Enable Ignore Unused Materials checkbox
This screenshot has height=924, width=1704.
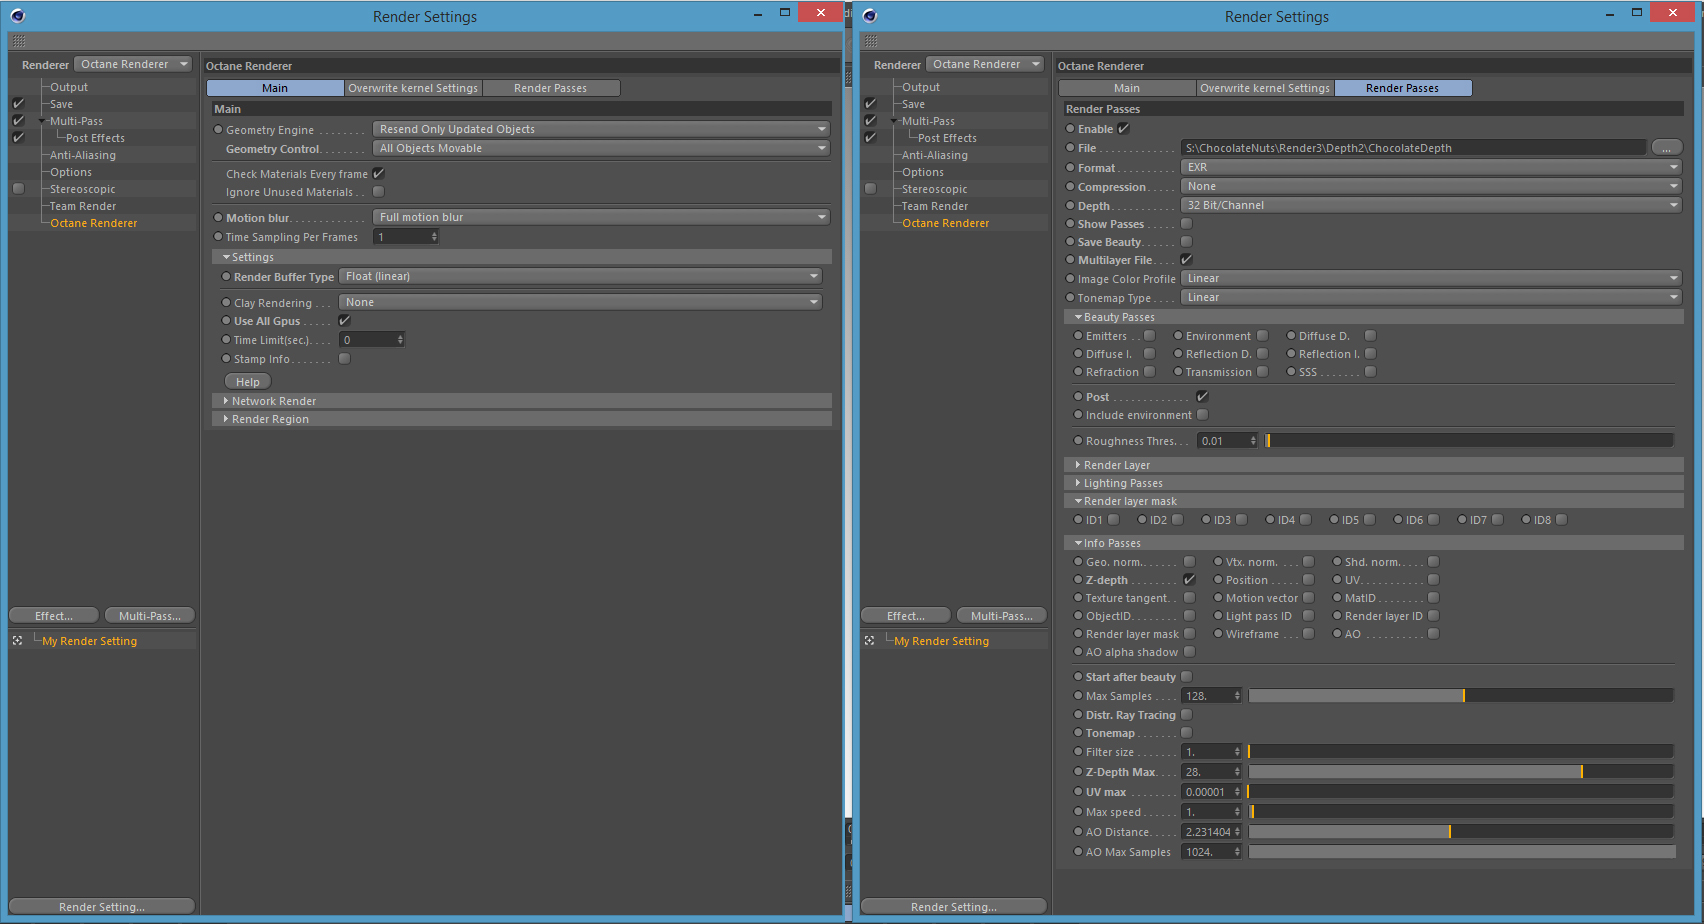point(379,191)
